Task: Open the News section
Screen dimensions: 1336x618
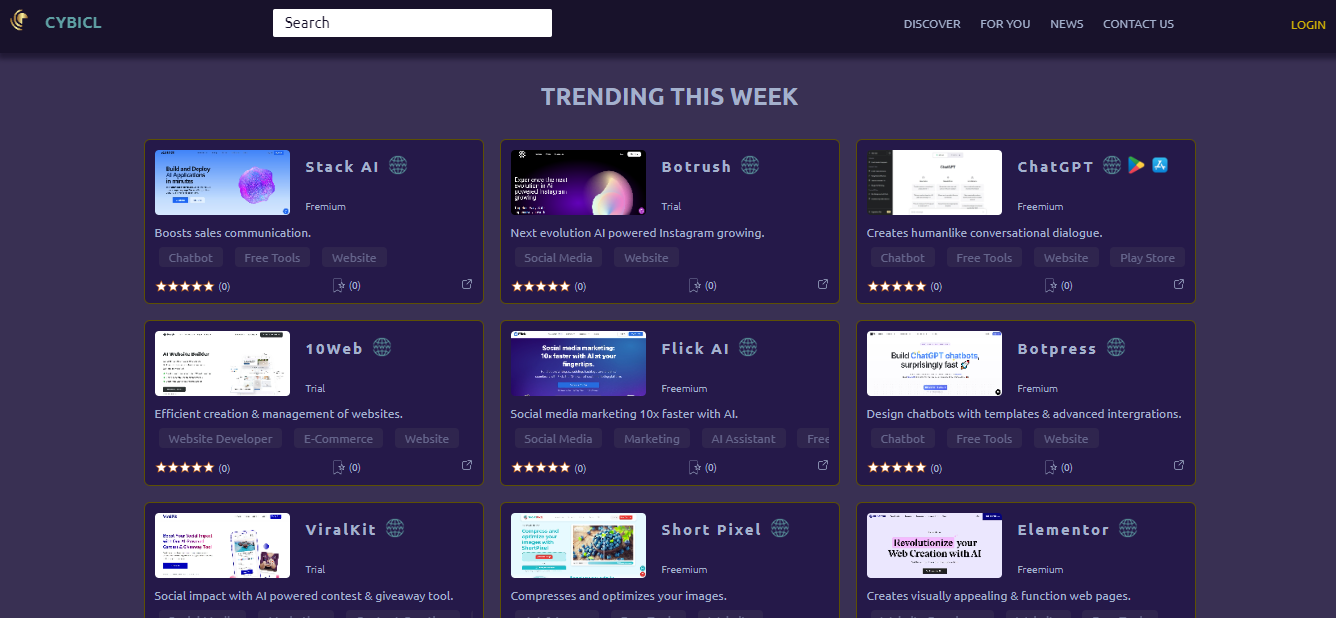Action: (x=1066, y=24)
